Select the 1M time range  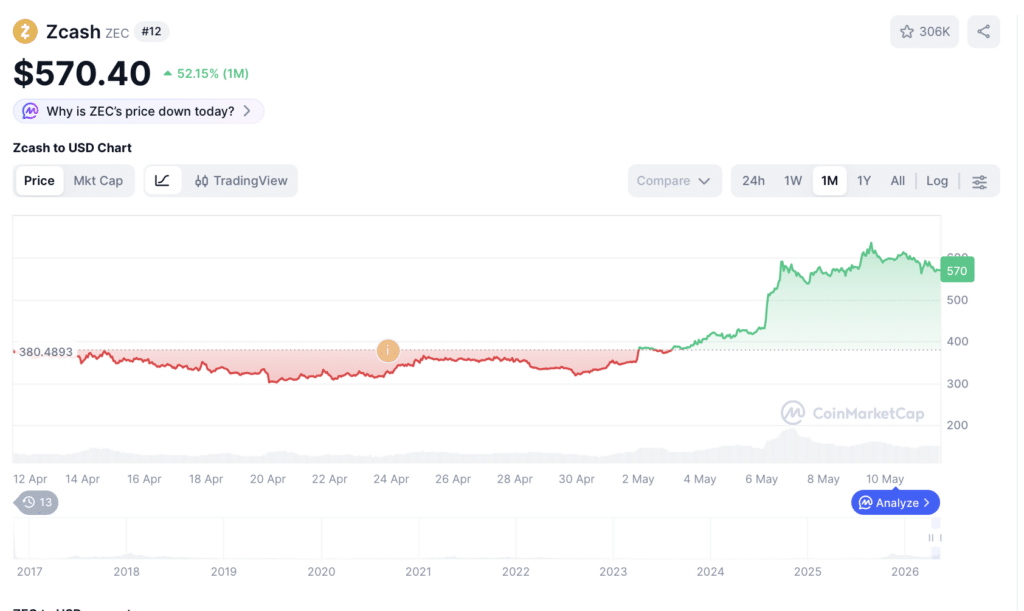(x=829, y=181)
